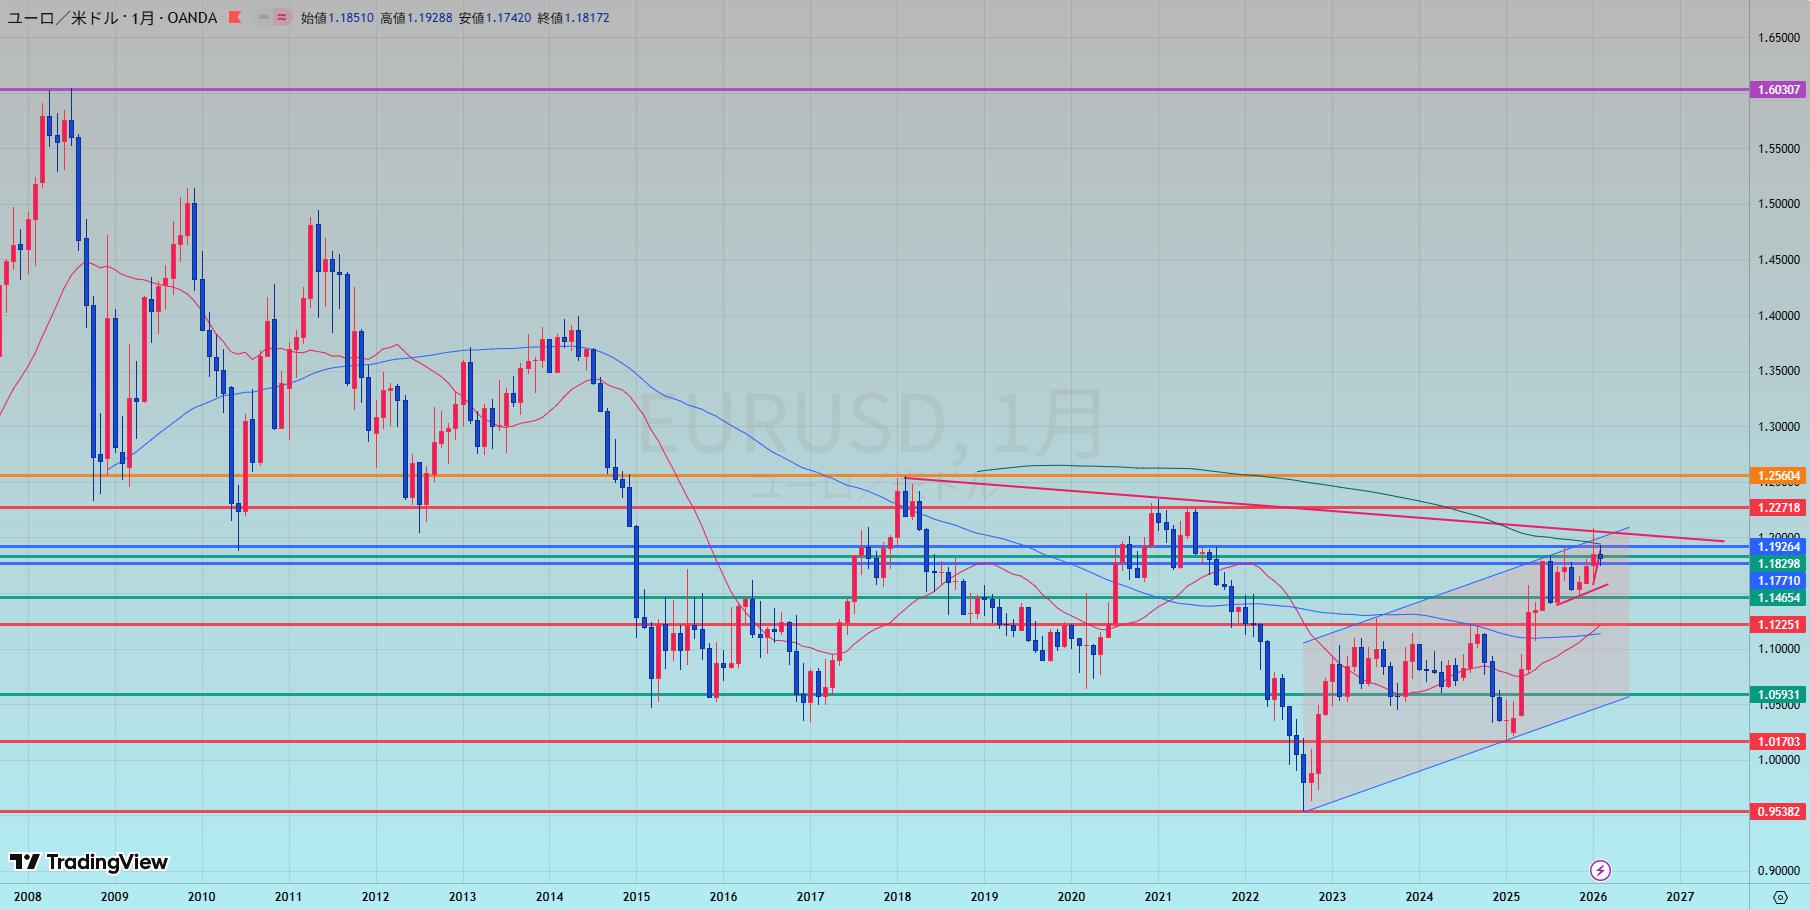Click the pink approximate-equal indicator icon

(x=282, y=17)
